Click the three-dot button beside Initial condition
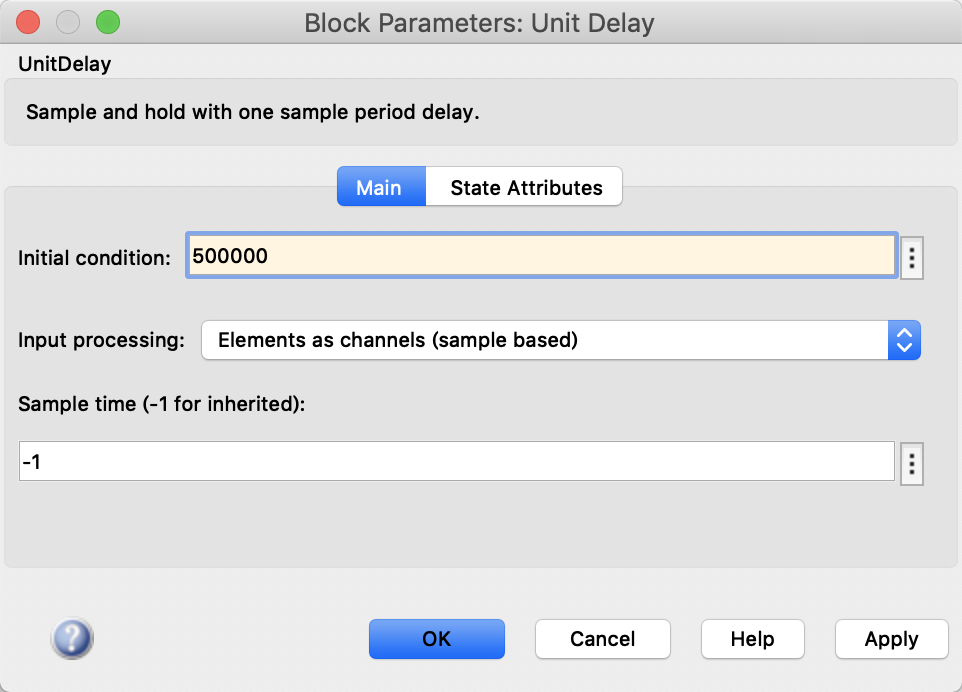This screenshot has height=692, width=962. [911, 257]
